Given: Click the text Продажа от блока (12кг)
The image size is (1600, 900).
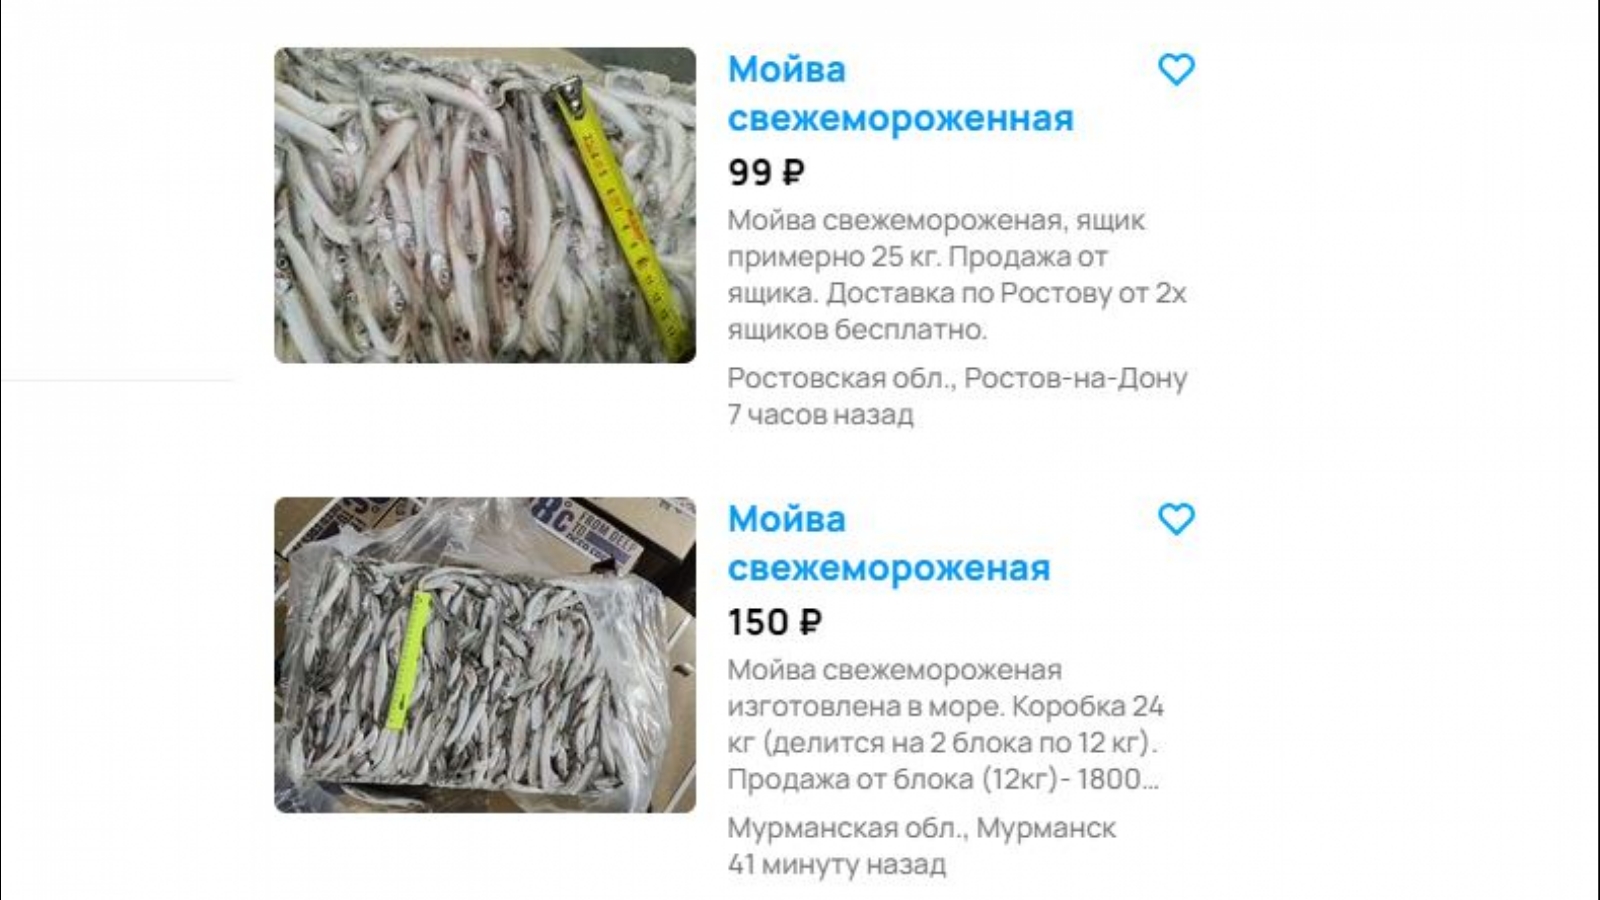Looking at the screenshot, I should (892, 779).
